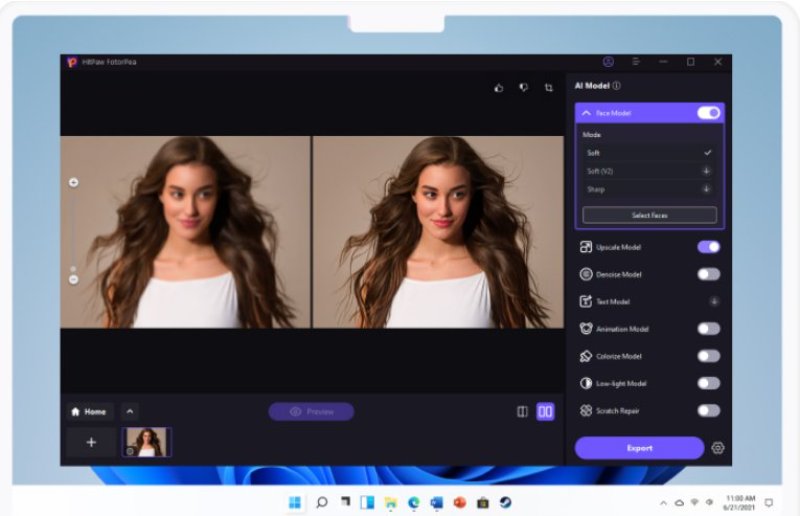The height and width of the screenshot is (516, 800).
Task: Switch to side-by-side view icon
Action: click(545, 411)
